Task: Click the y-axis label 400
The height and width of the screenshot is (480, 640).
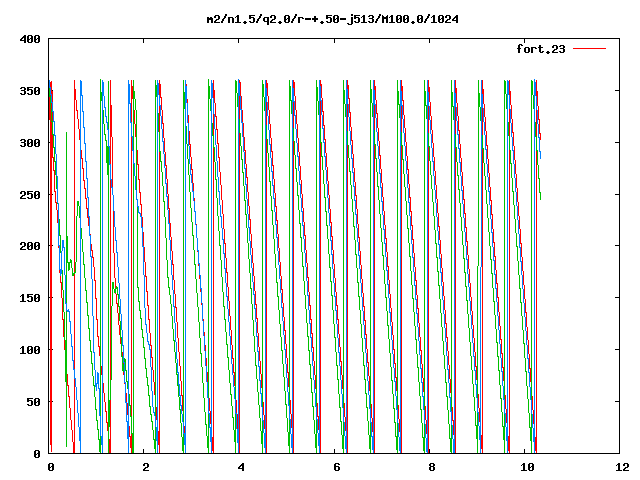Action: pyautogui.click(x=30, y=40)
